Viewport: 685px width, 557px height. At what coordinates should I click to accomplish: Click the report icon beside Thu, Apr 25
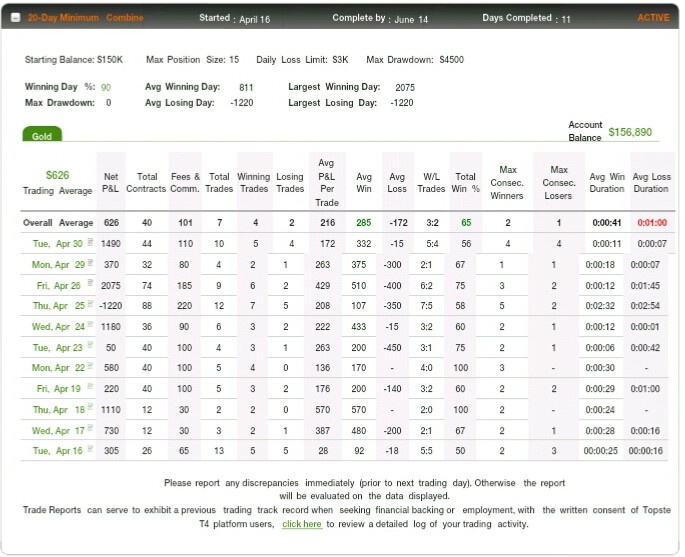(x=90, y=304)
